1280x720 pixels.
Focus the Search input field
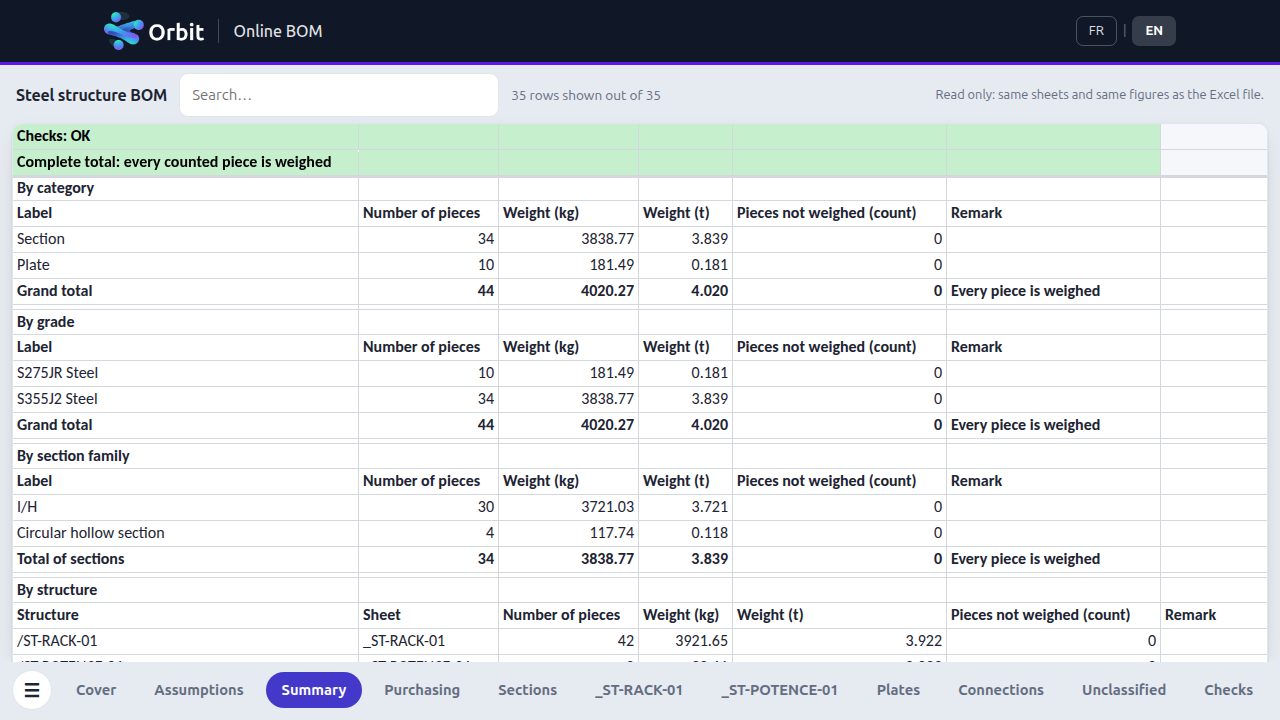tap(339, 95)
